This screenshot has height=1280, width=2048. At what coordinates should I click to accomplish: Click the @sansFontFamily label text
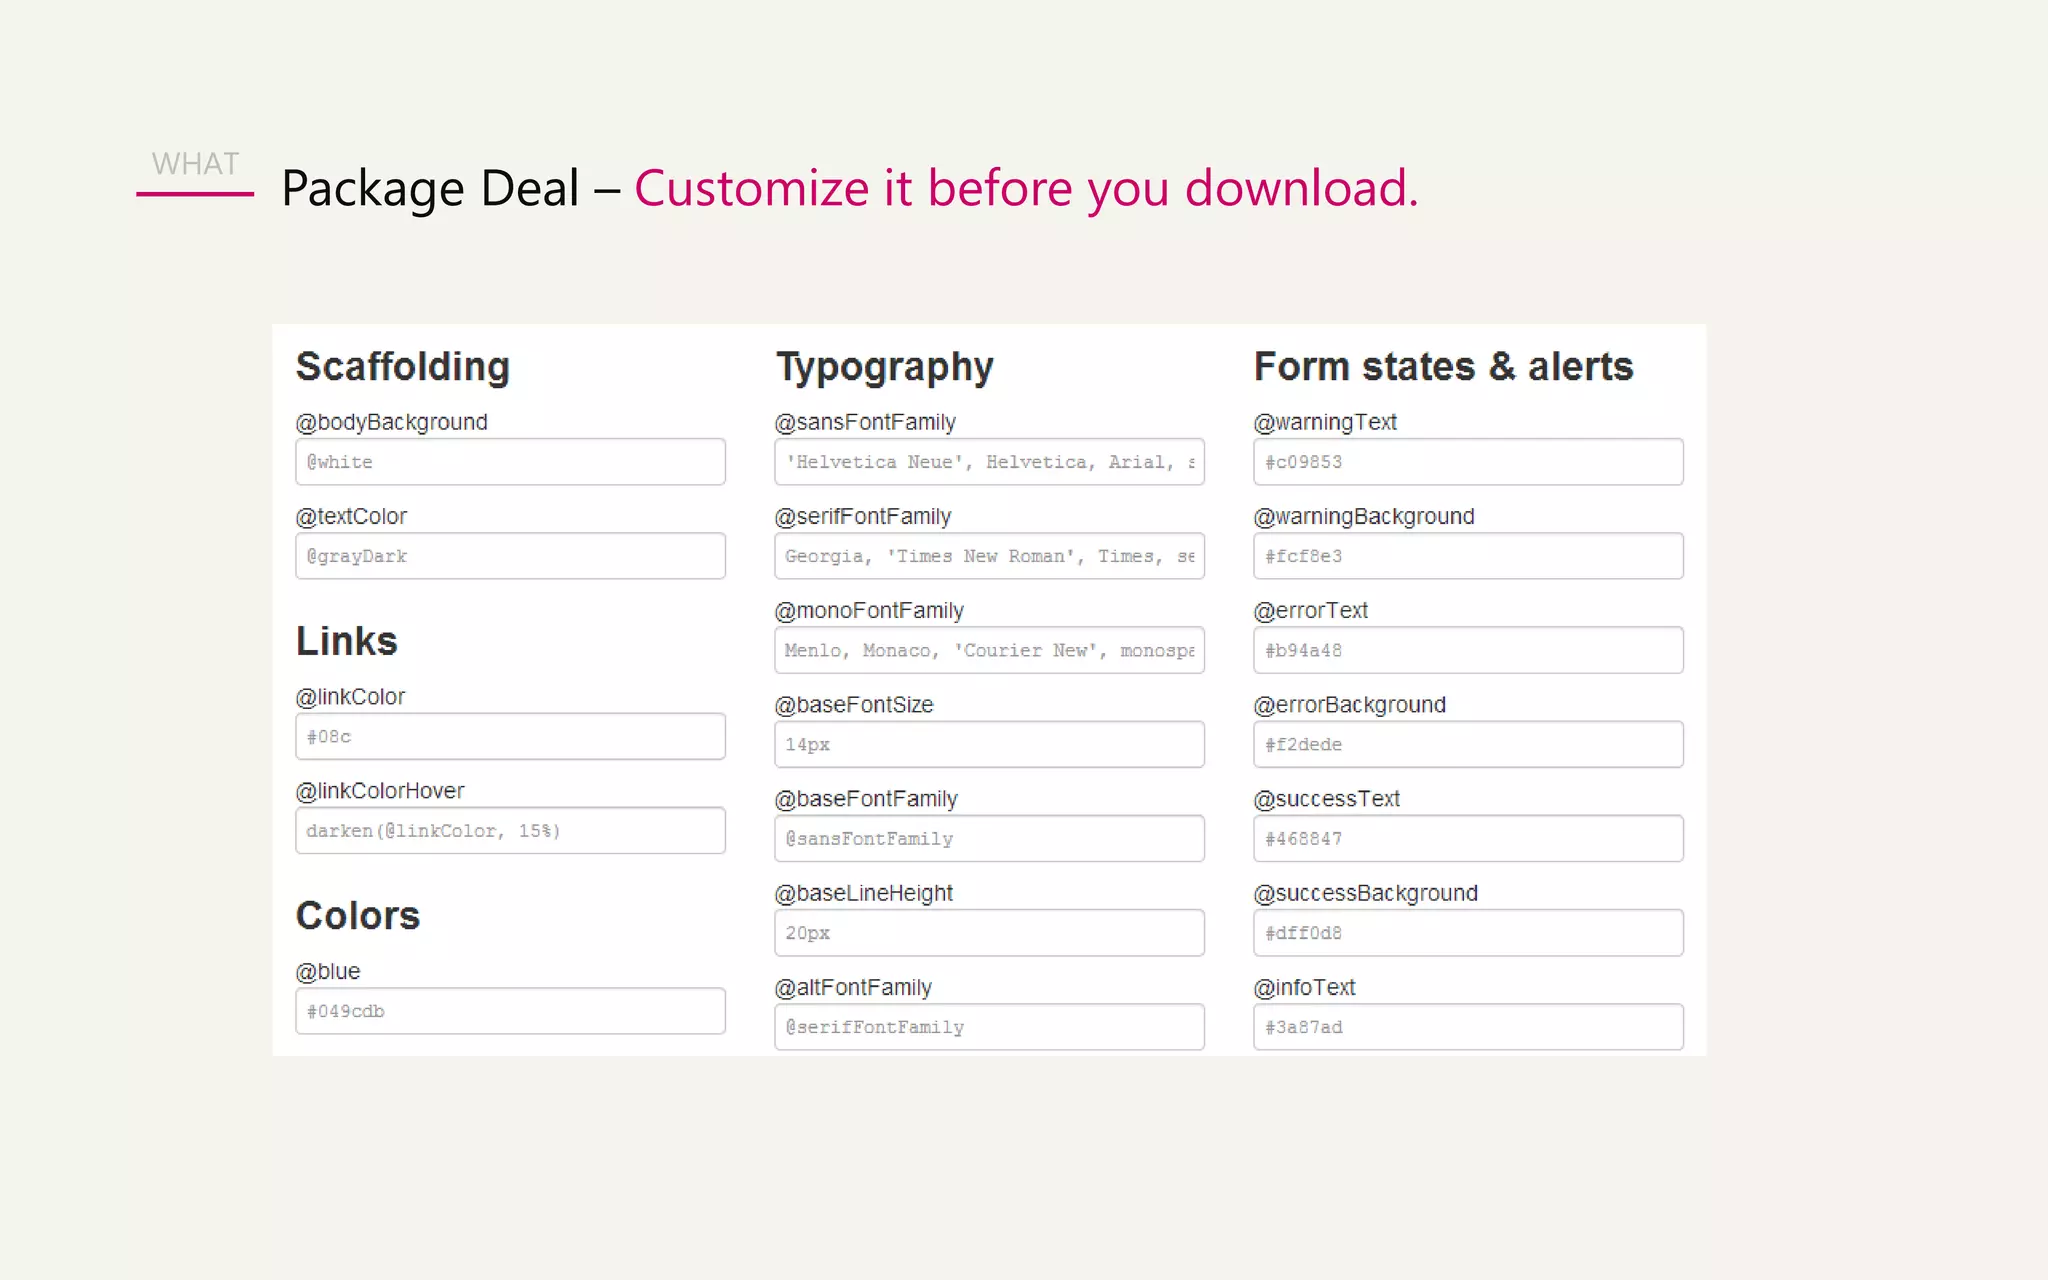(x=865, y=422)
